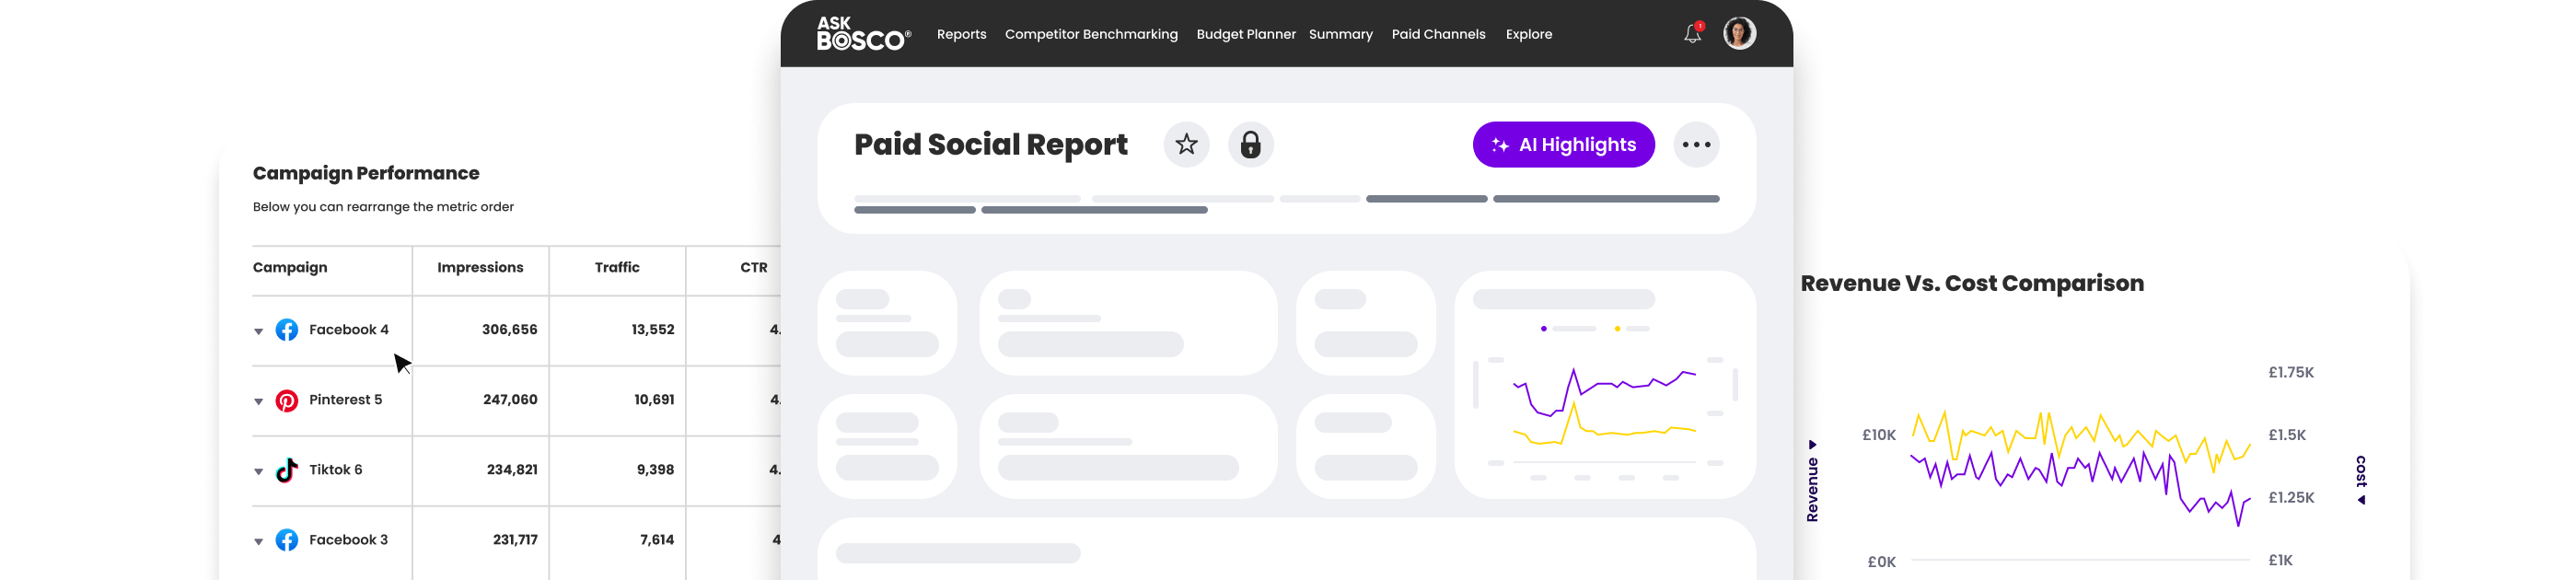The height and width of the screenshot is (580, 2576).
Task: Click the Ask Bosco logo
Action: pyautogui.click(x=863, y=34)
